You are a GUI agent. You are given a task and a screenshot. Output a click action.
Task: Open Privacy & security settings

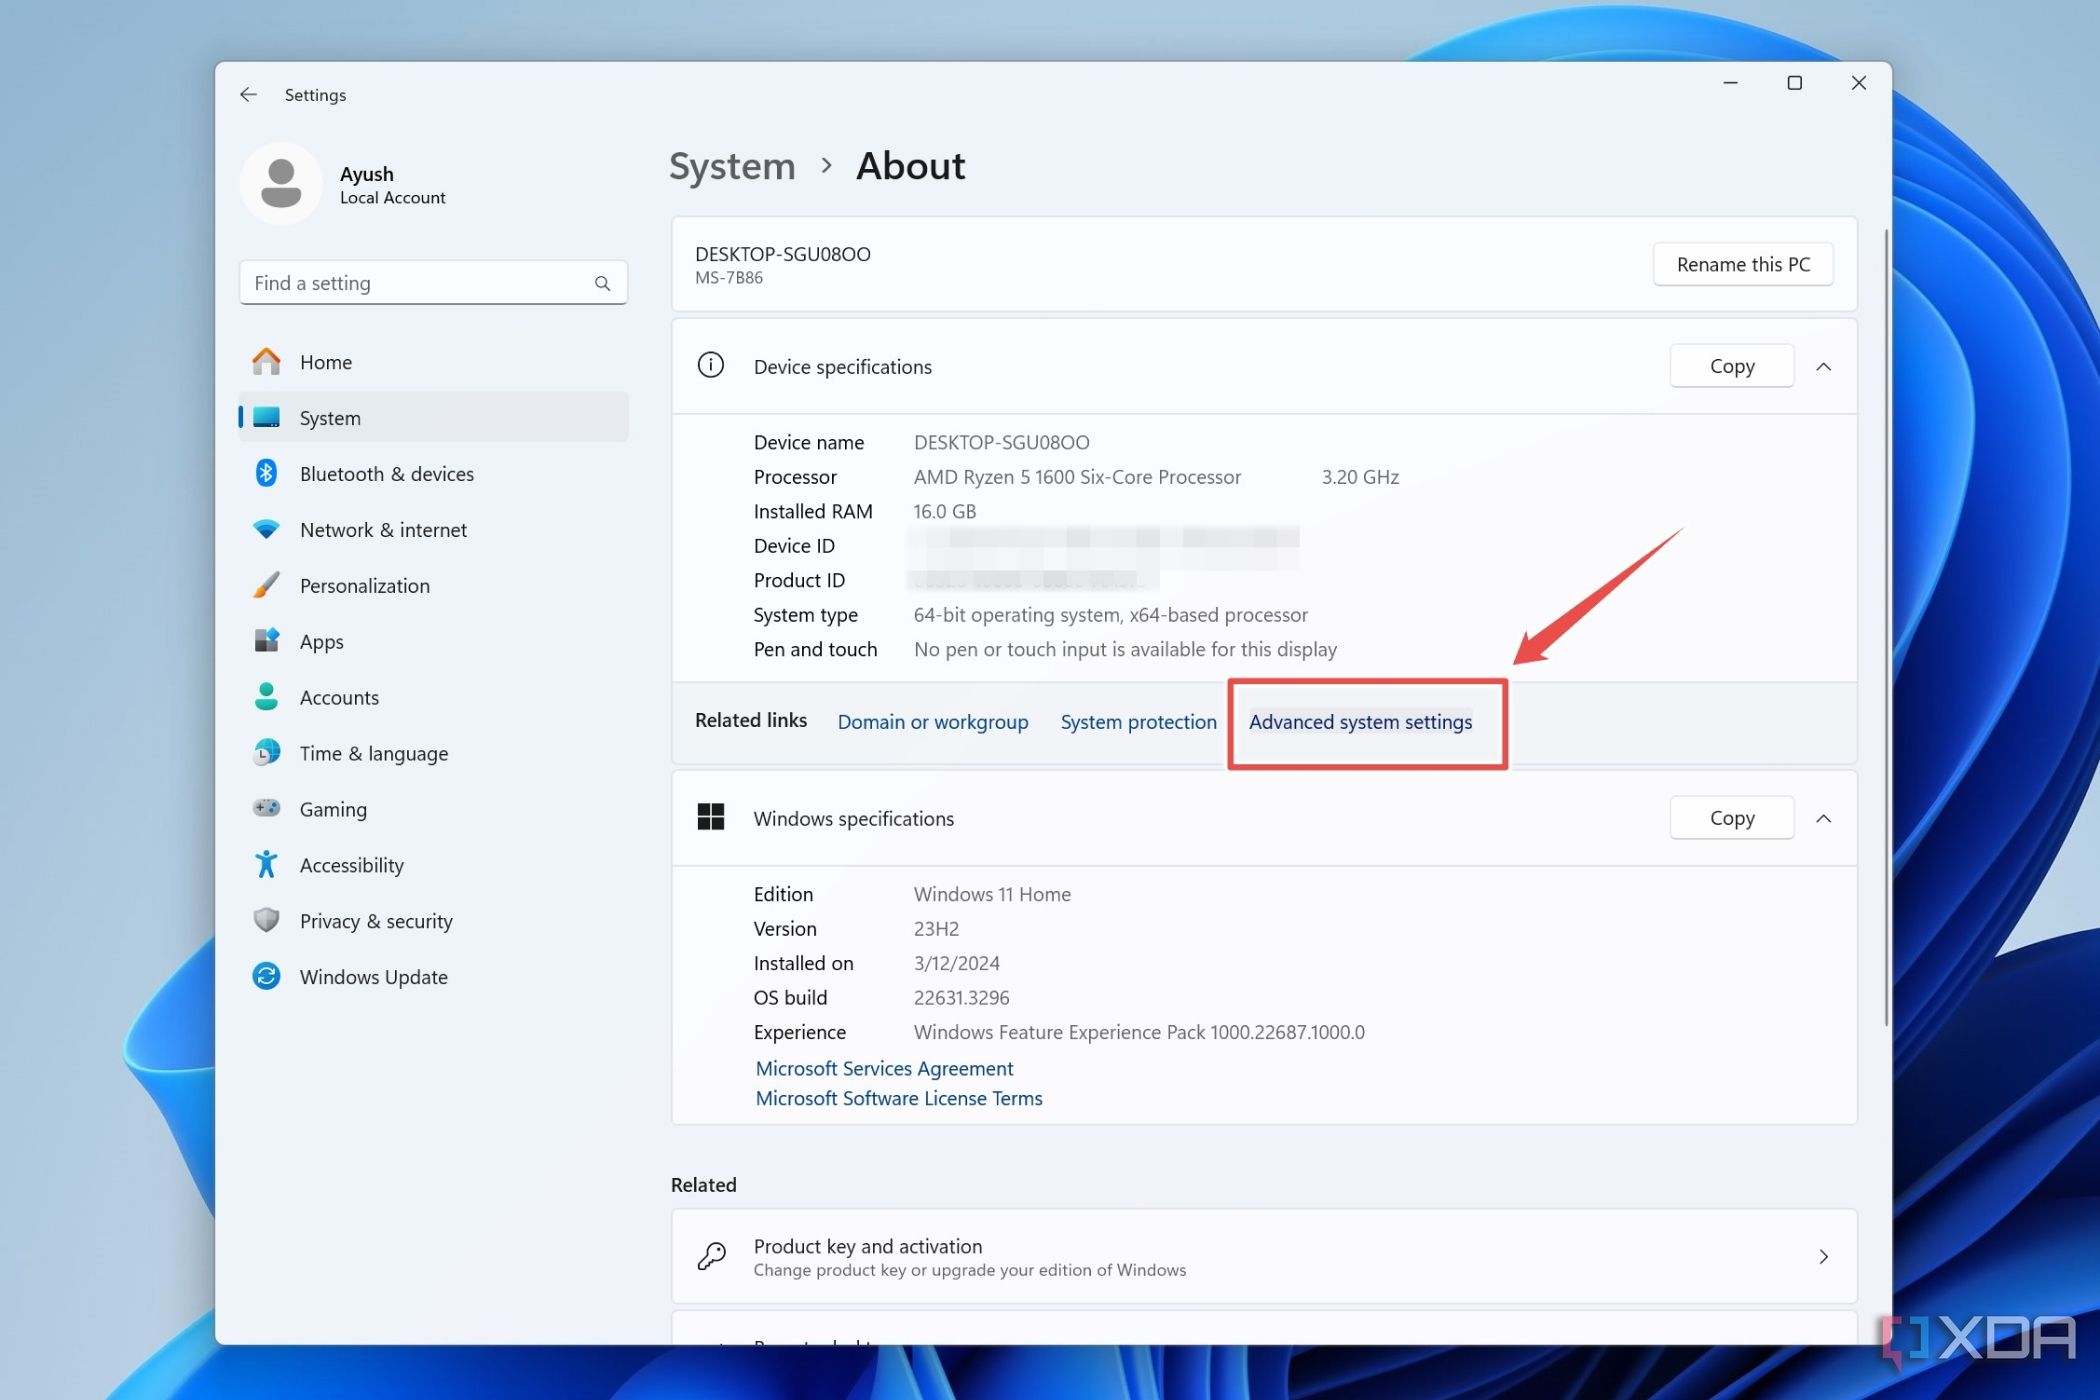coord(375,919)
